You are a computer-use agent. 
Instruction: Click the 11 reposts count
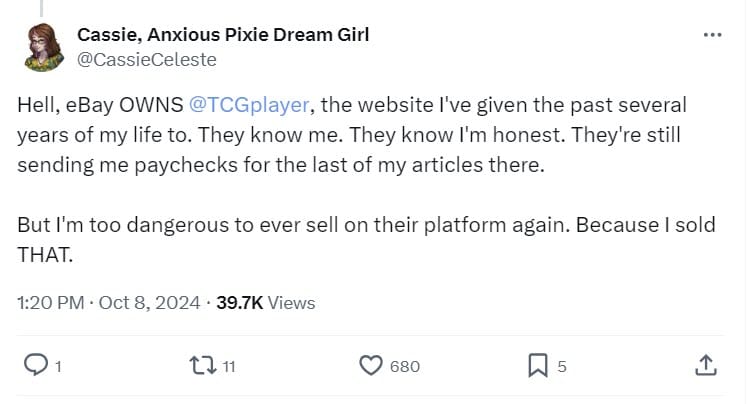pos(228,367)
